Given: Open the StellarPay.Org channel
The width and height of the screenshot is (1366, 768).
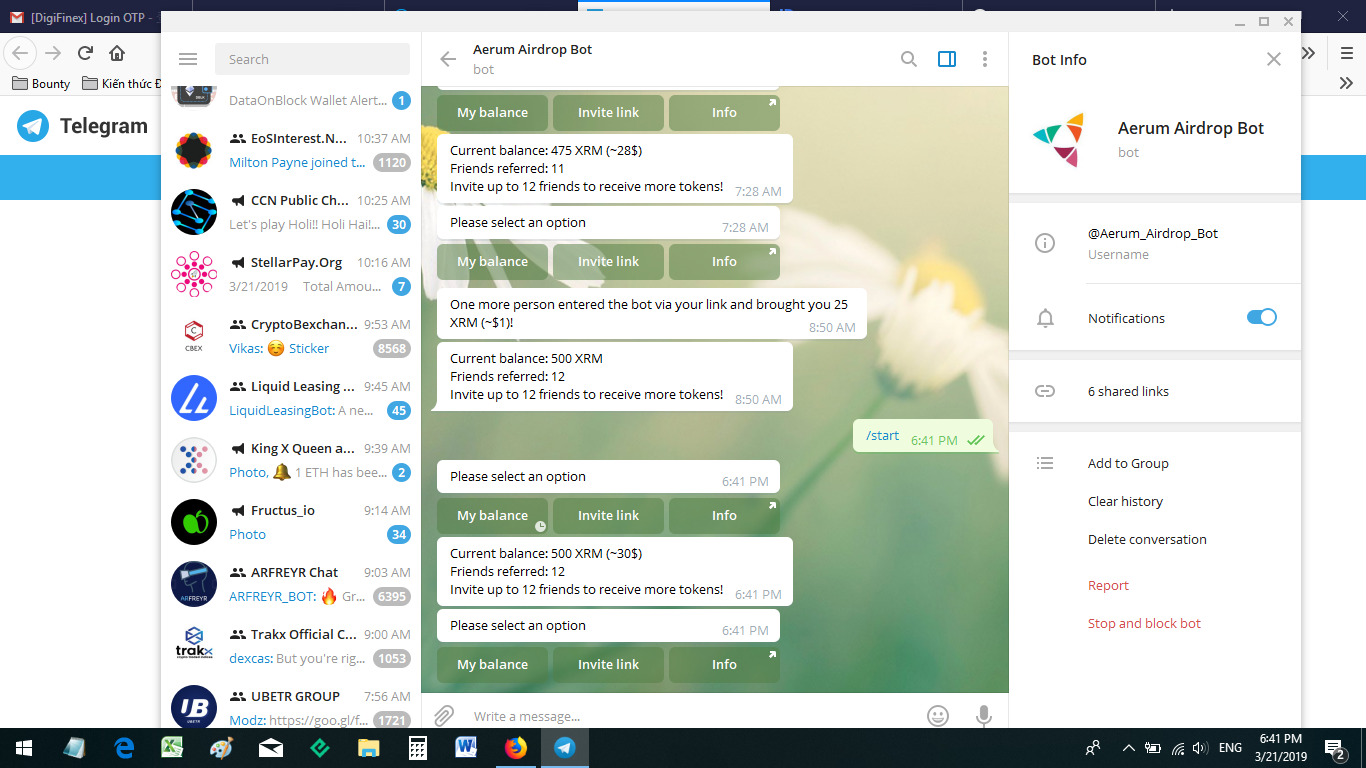Looking at the screenshot, I should 289,274.
